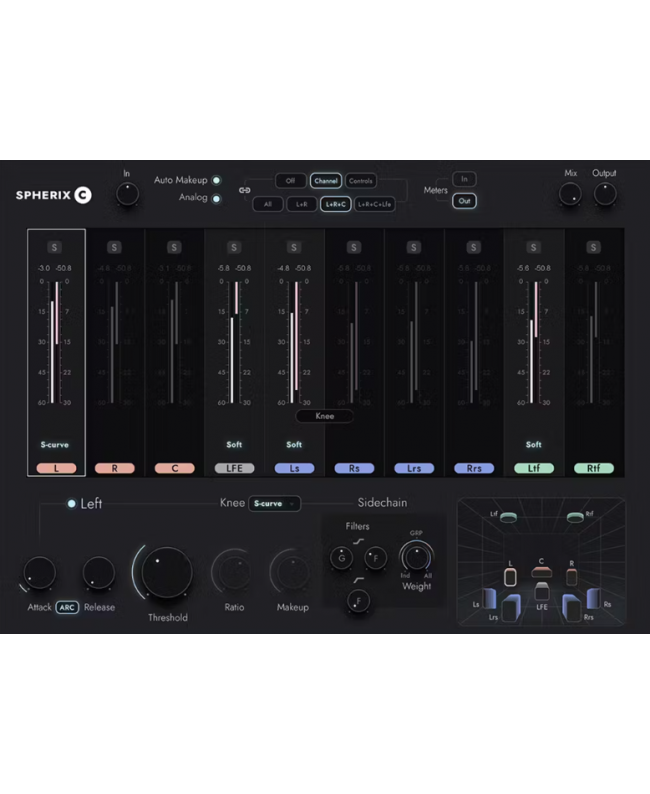Image resolution: width=650 pixels, height=794 pixels.
Task: Select the Lrs channel label
Action: click(x=414, y=468)
